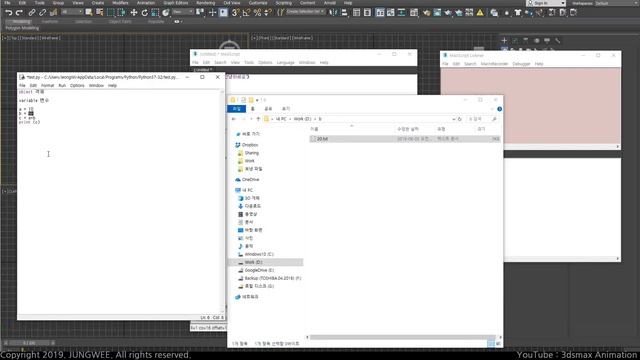Open MacroRecorder menu in MAXScript Listener
This screenshot has width=640, height=360.
[494, 64]
